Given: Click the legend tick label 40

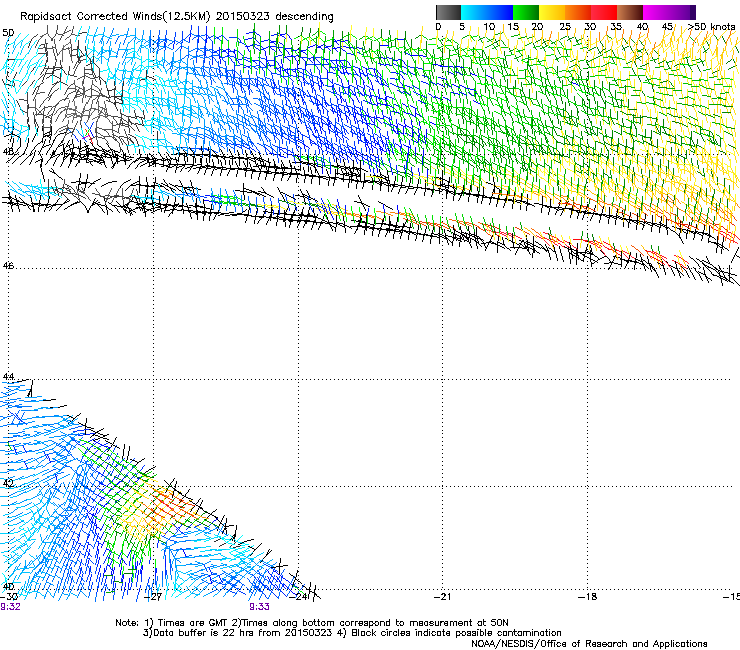Looking at the screenshot, I should 642,27.
